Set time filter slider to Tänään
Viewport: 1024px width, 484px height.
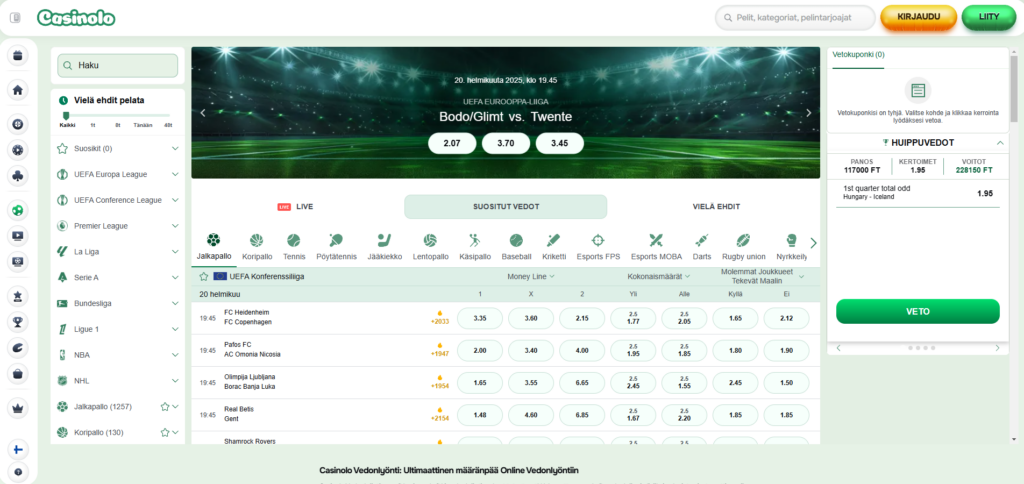tap(143, 125)
